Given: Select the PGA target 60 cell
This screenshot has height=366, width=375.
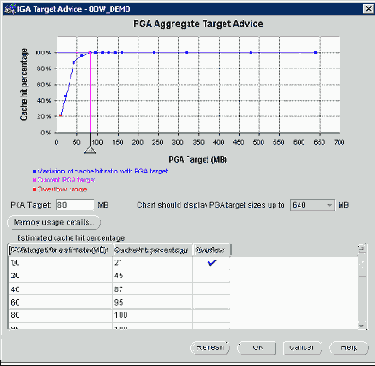Looking at the screenshot, I should [x=60, y=302].
